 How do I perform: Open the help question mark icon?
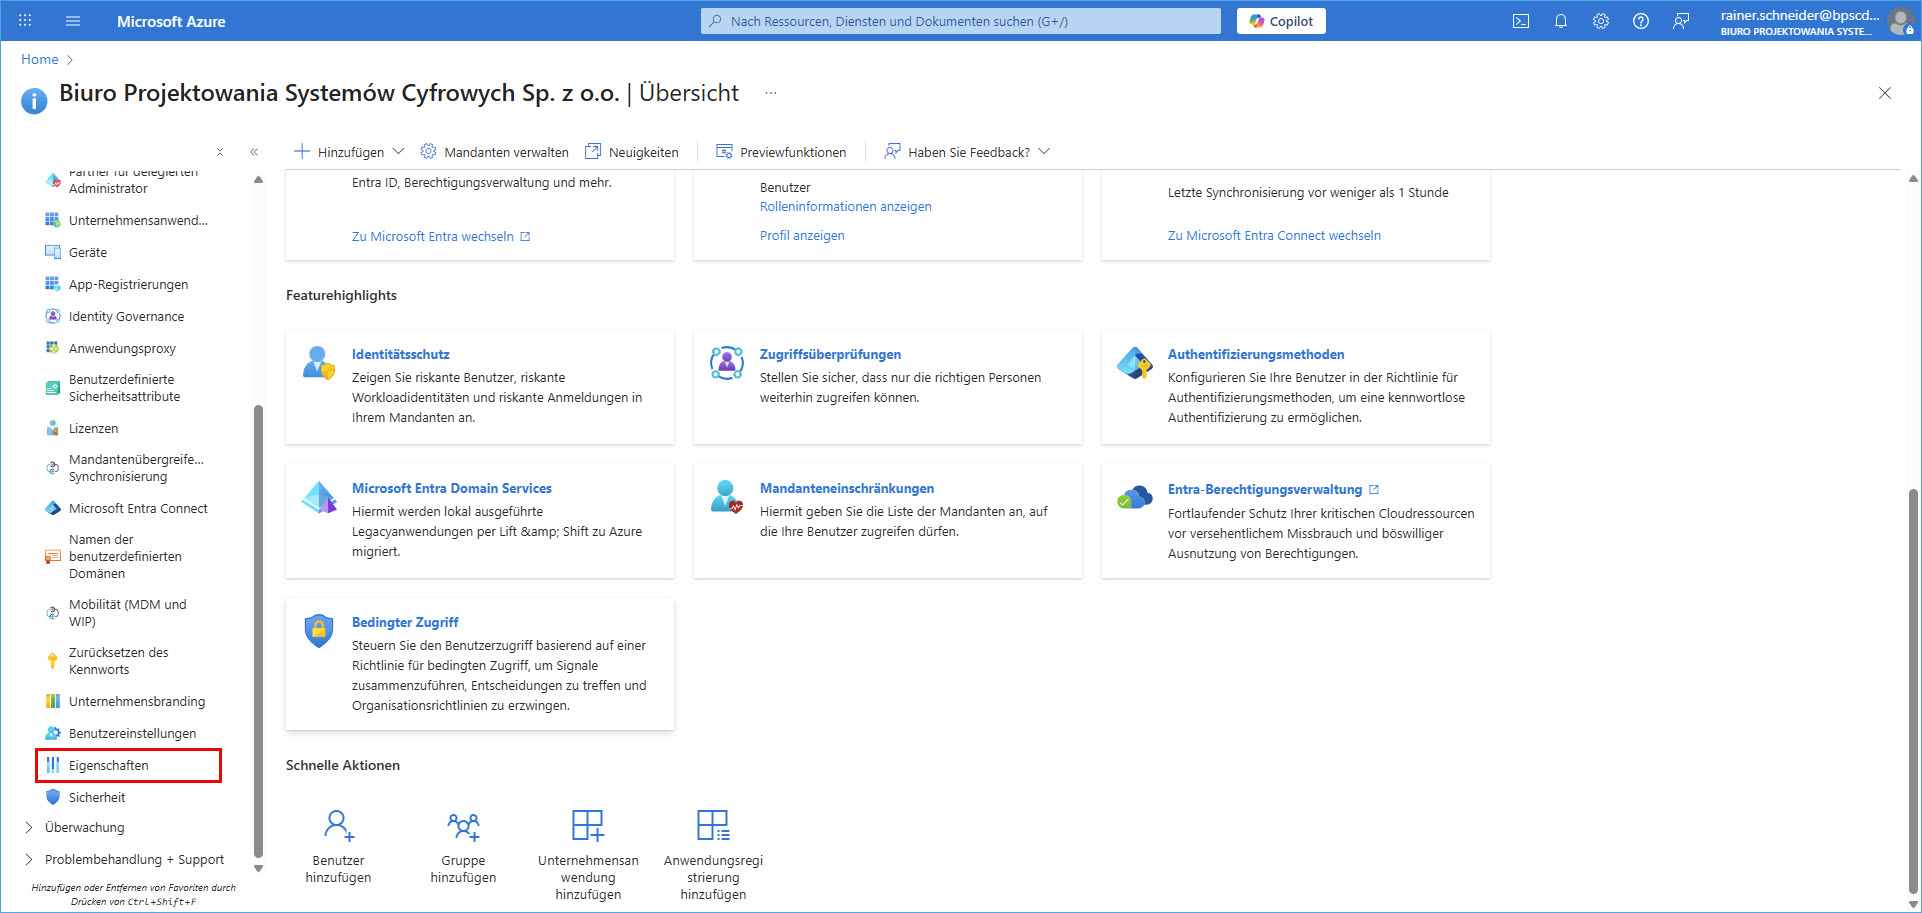click(1641, 21)
